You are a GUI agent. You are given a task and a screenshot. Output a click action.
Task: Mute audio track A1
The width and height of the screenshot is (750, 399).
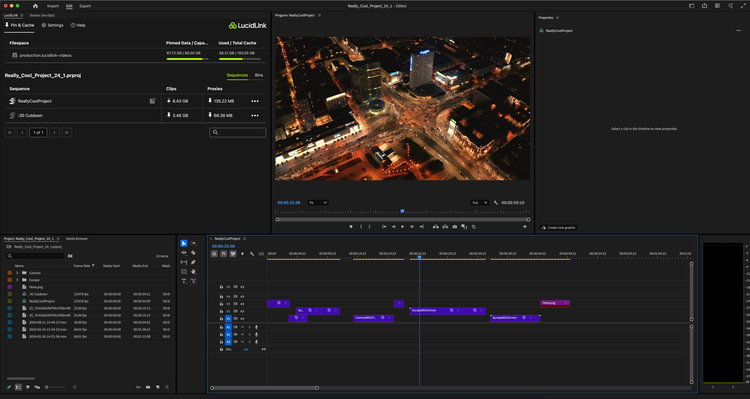[242, 327]
